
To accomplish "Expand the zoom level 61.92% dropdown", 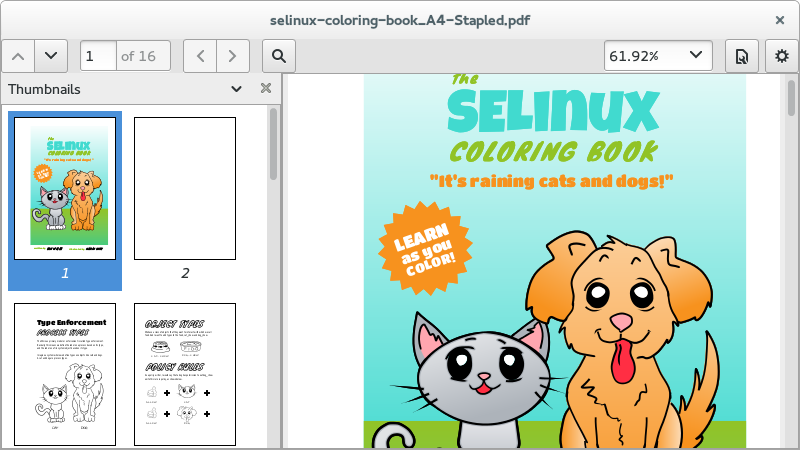I will click(658, 56).
